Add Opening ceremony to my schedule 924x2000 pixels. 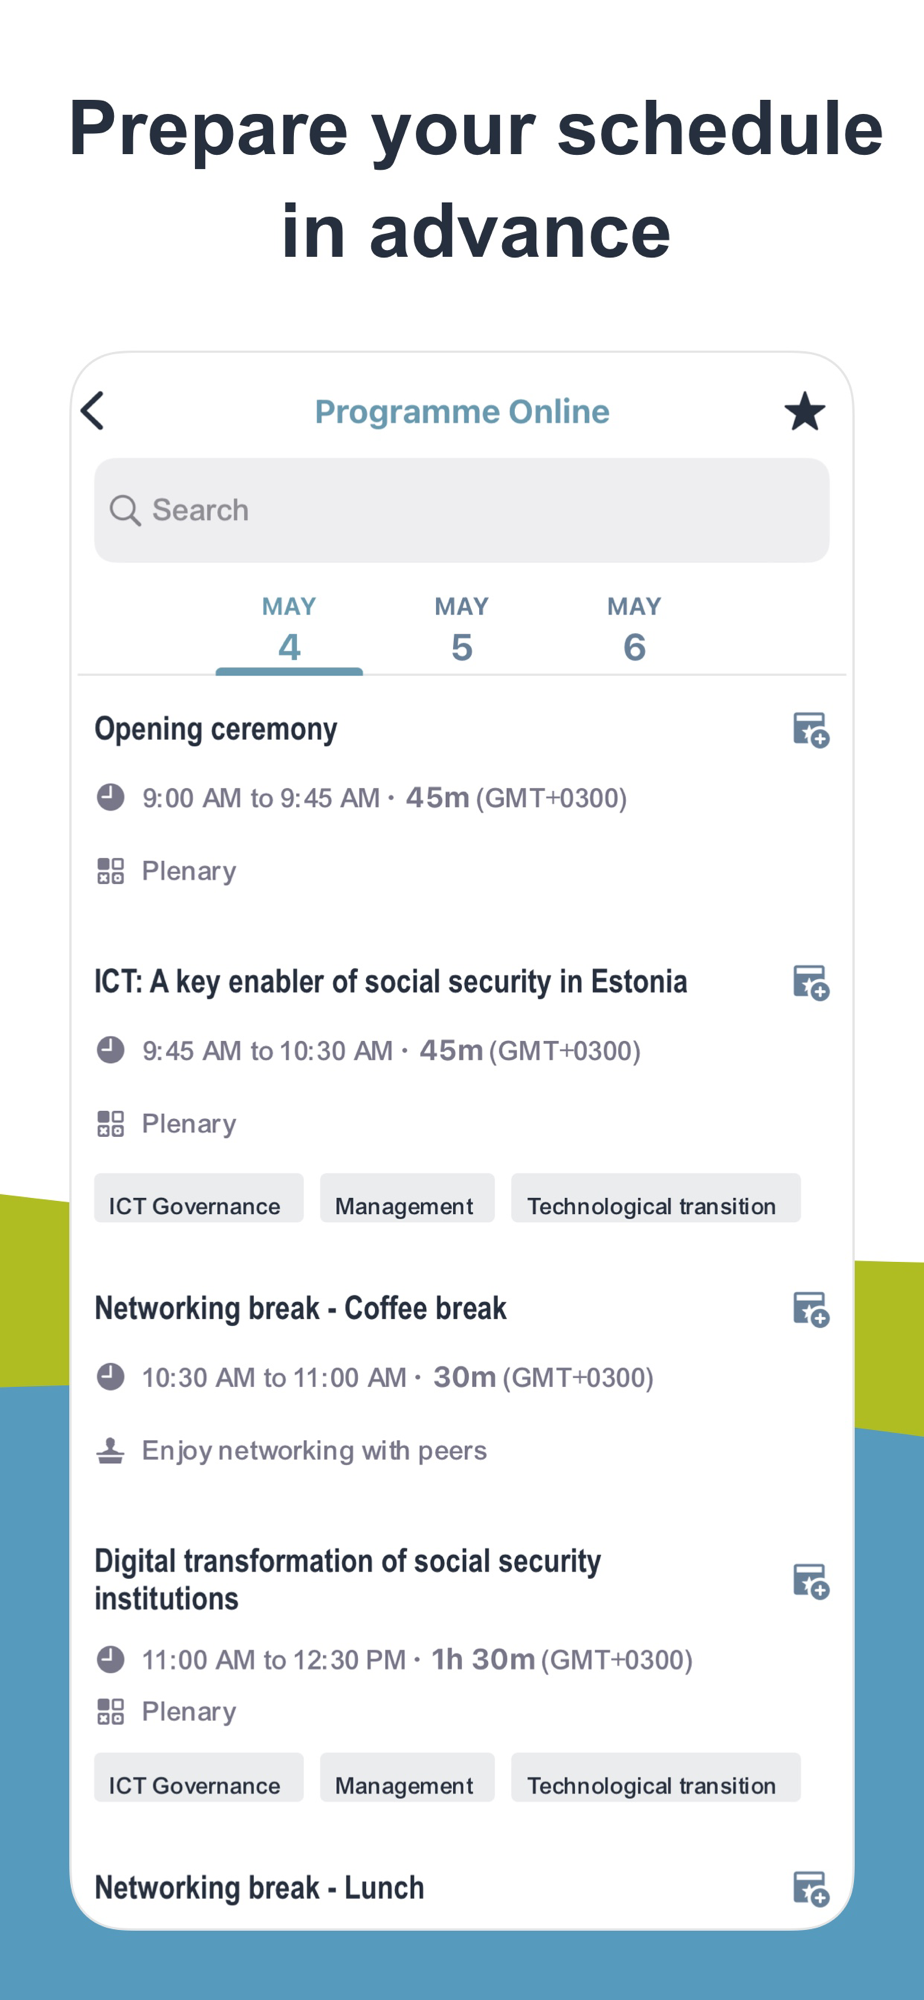tap(810, 730)
